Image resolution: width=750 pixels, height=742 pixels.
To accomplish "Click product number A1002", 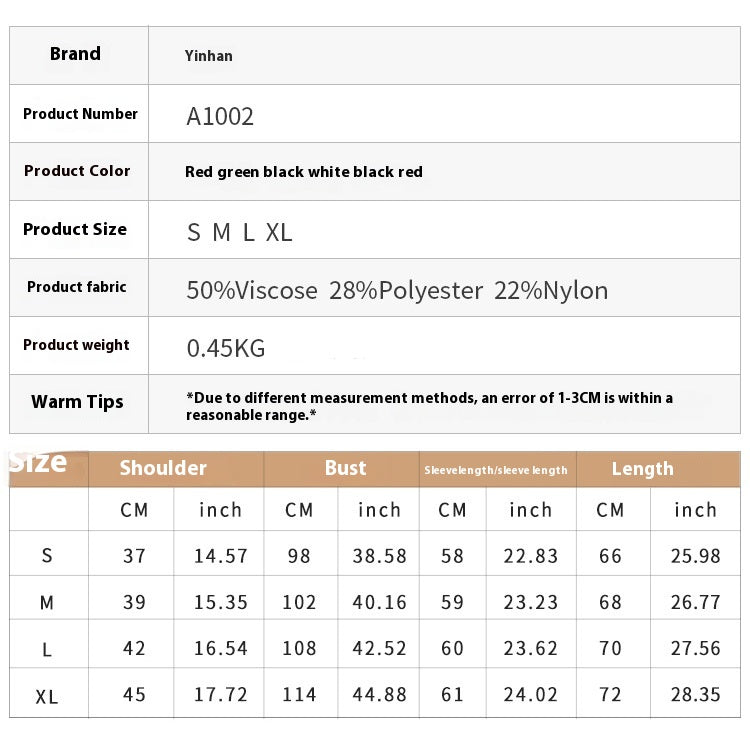I will pos(220,116).
